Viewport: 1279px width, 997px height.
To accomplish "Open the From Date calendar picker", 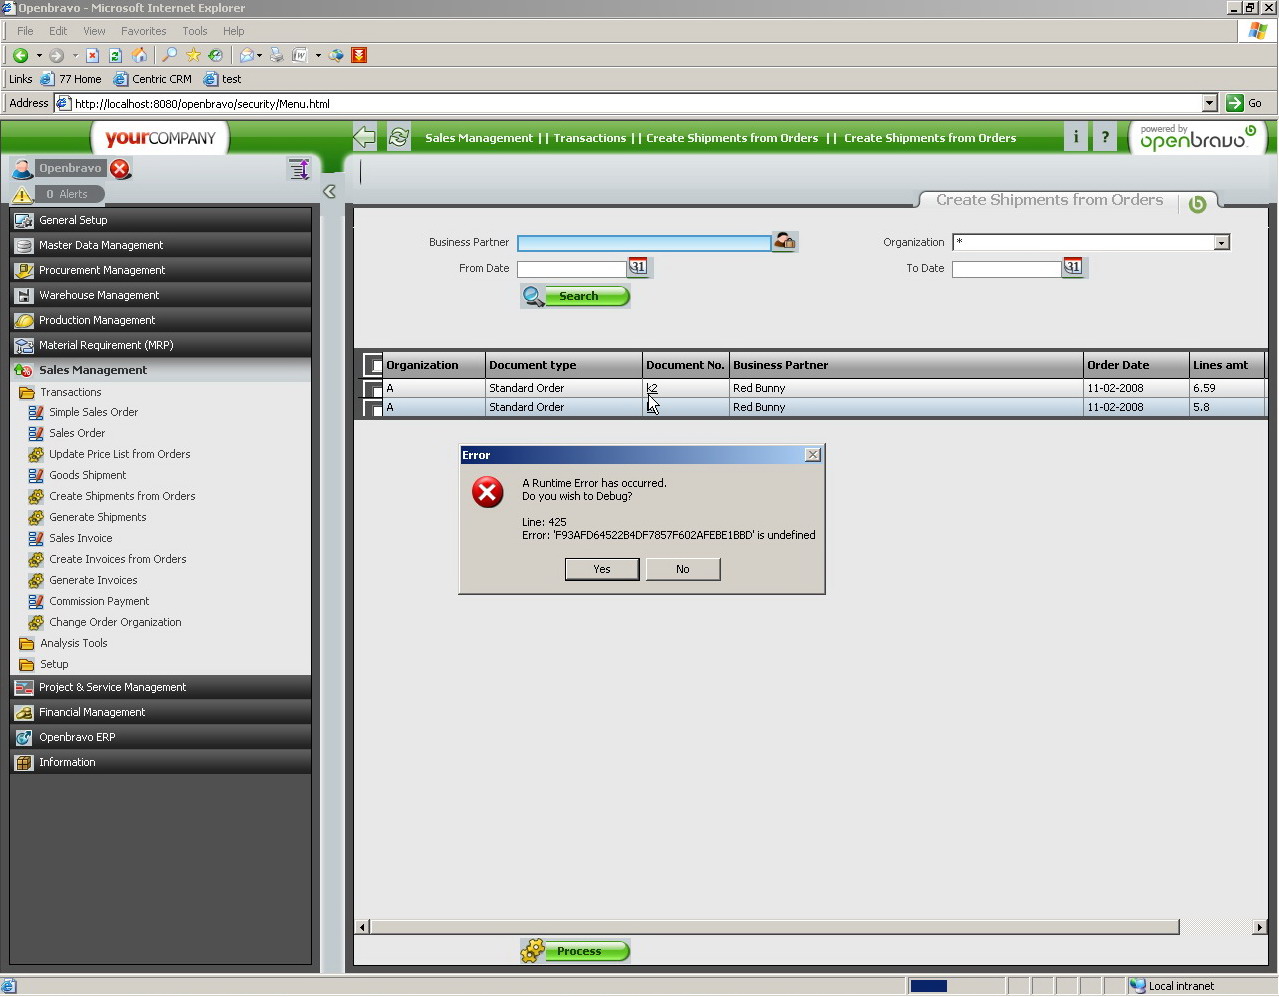I will (x=638, y=267).
